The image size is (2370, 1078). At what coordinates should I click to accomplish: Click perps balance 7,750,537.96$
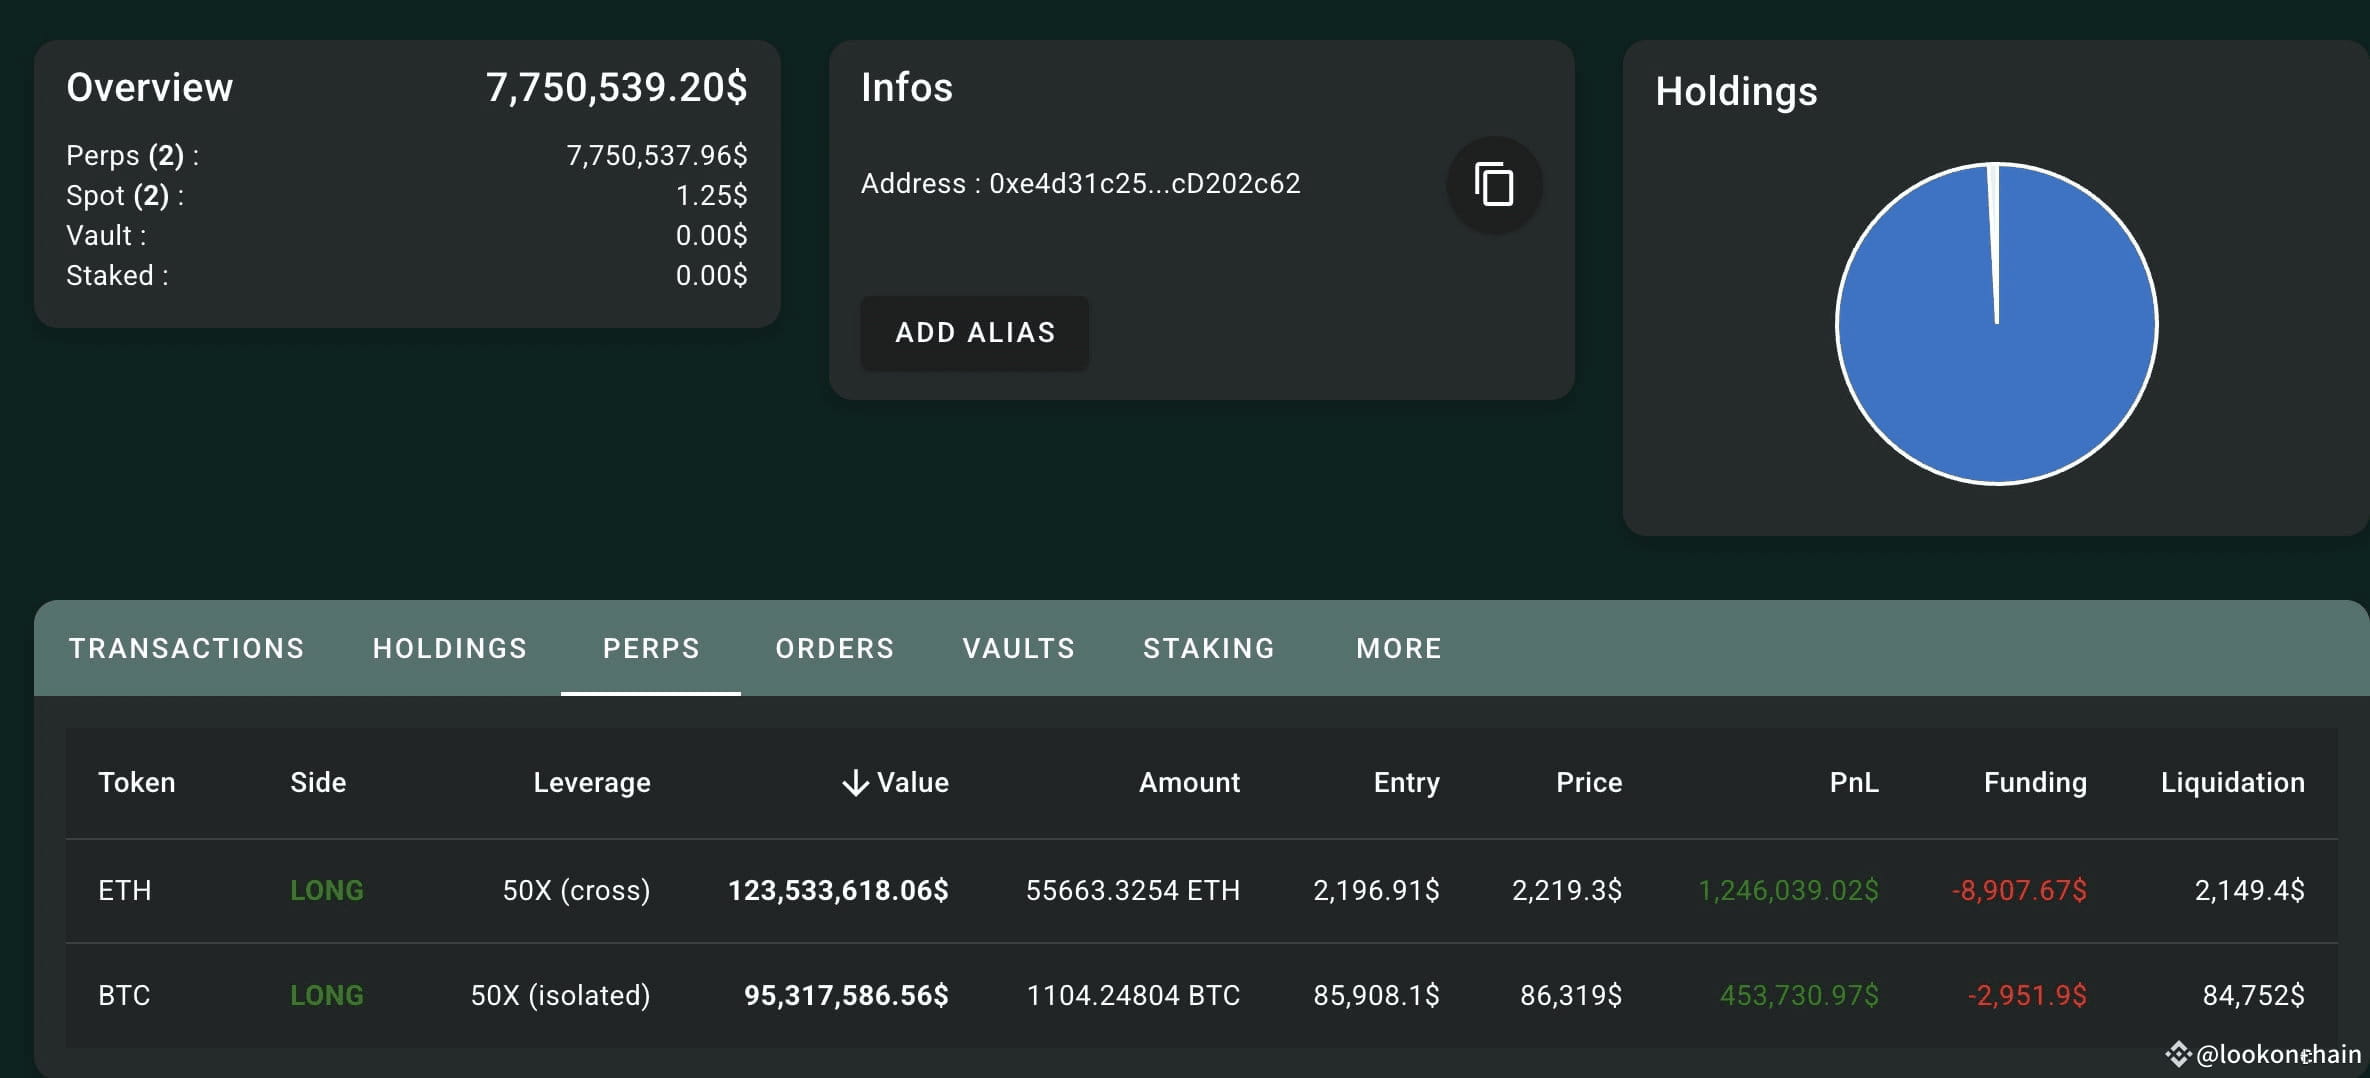pos(657,155)
